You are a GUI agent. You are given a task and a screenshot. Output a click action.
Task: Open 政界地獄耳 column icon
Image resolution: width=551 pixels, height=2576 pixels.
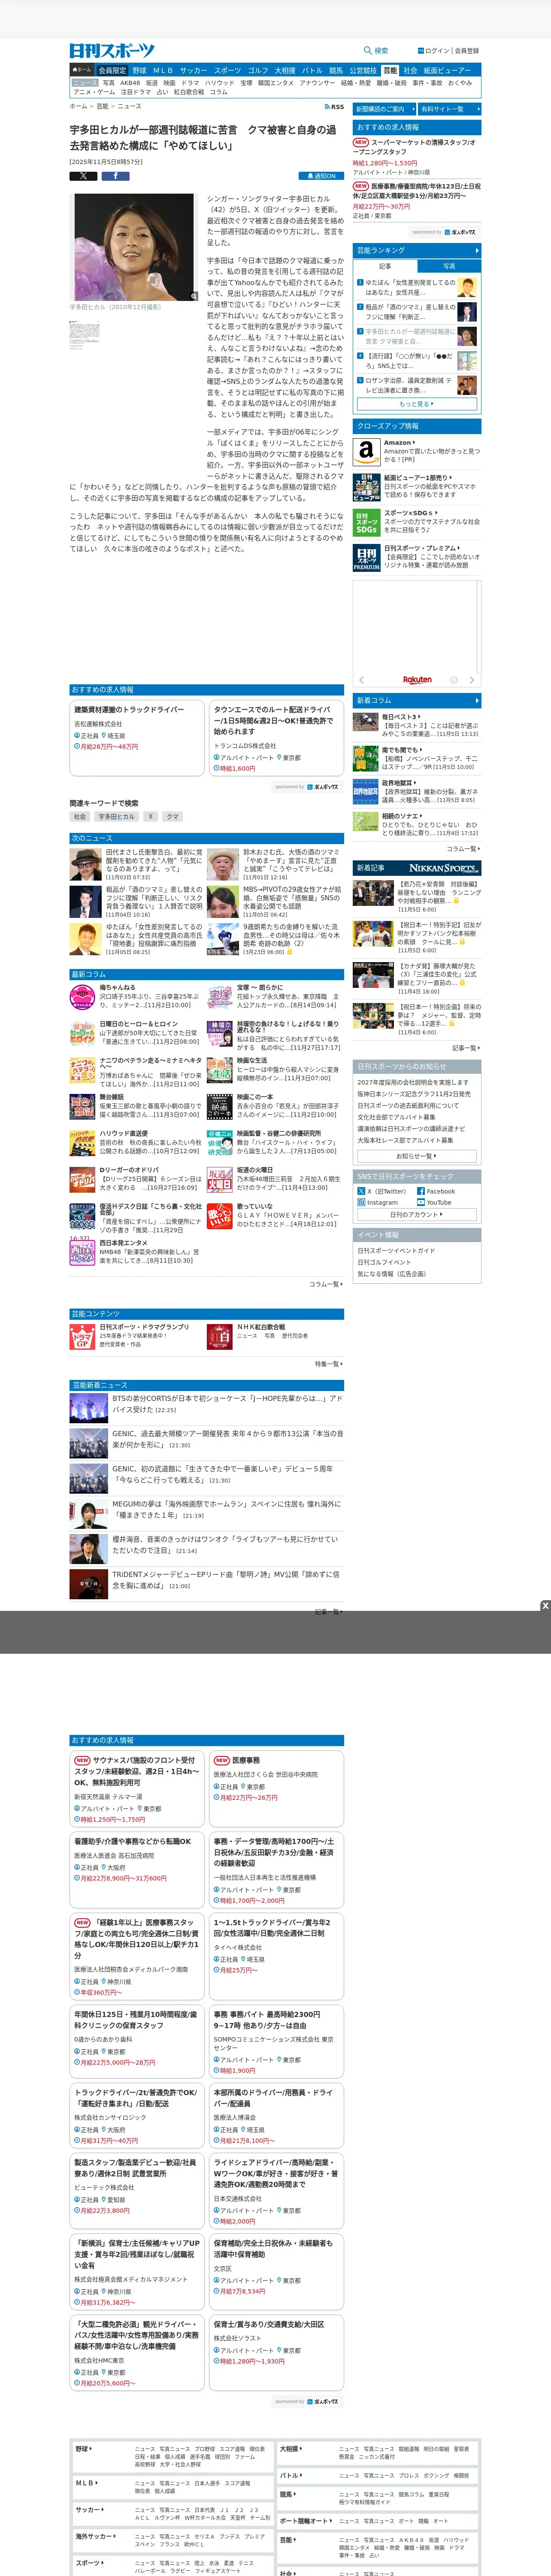[x=366, y=792]
